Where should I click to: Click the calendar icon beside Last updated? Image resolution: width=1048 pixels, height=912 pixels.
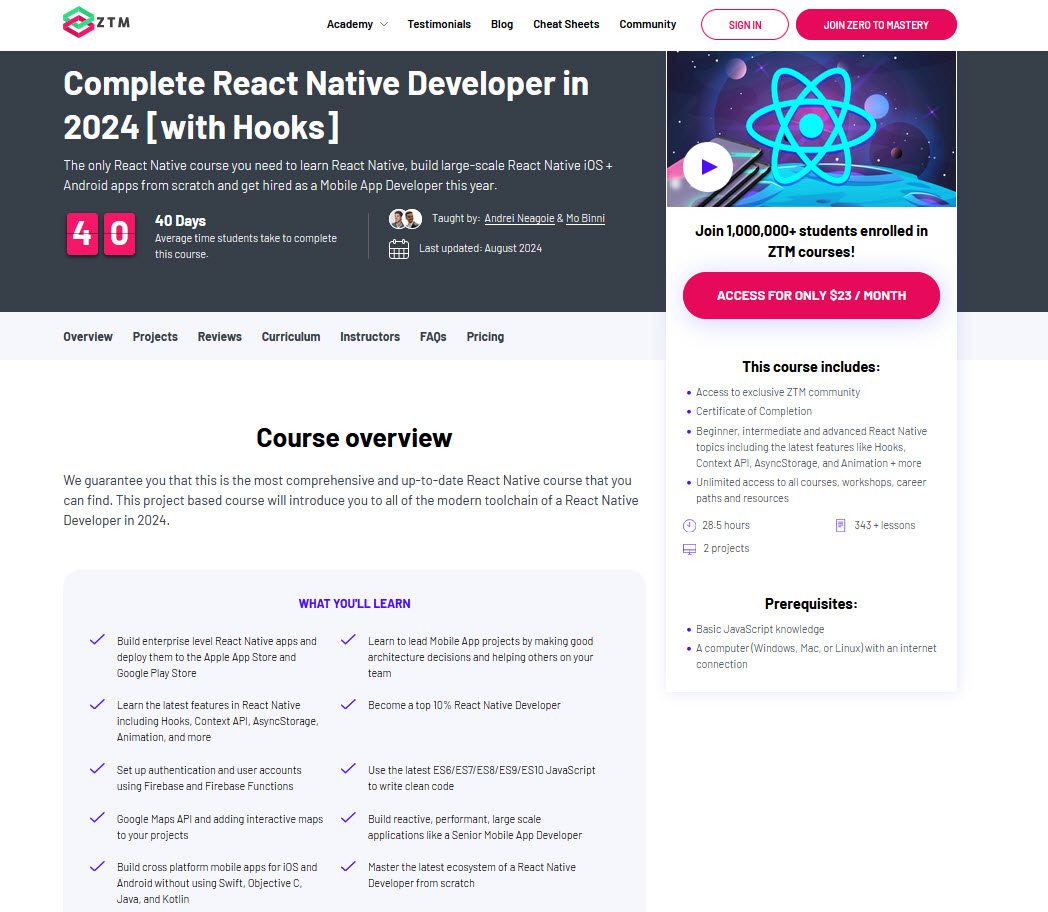(x=399, y=249)
